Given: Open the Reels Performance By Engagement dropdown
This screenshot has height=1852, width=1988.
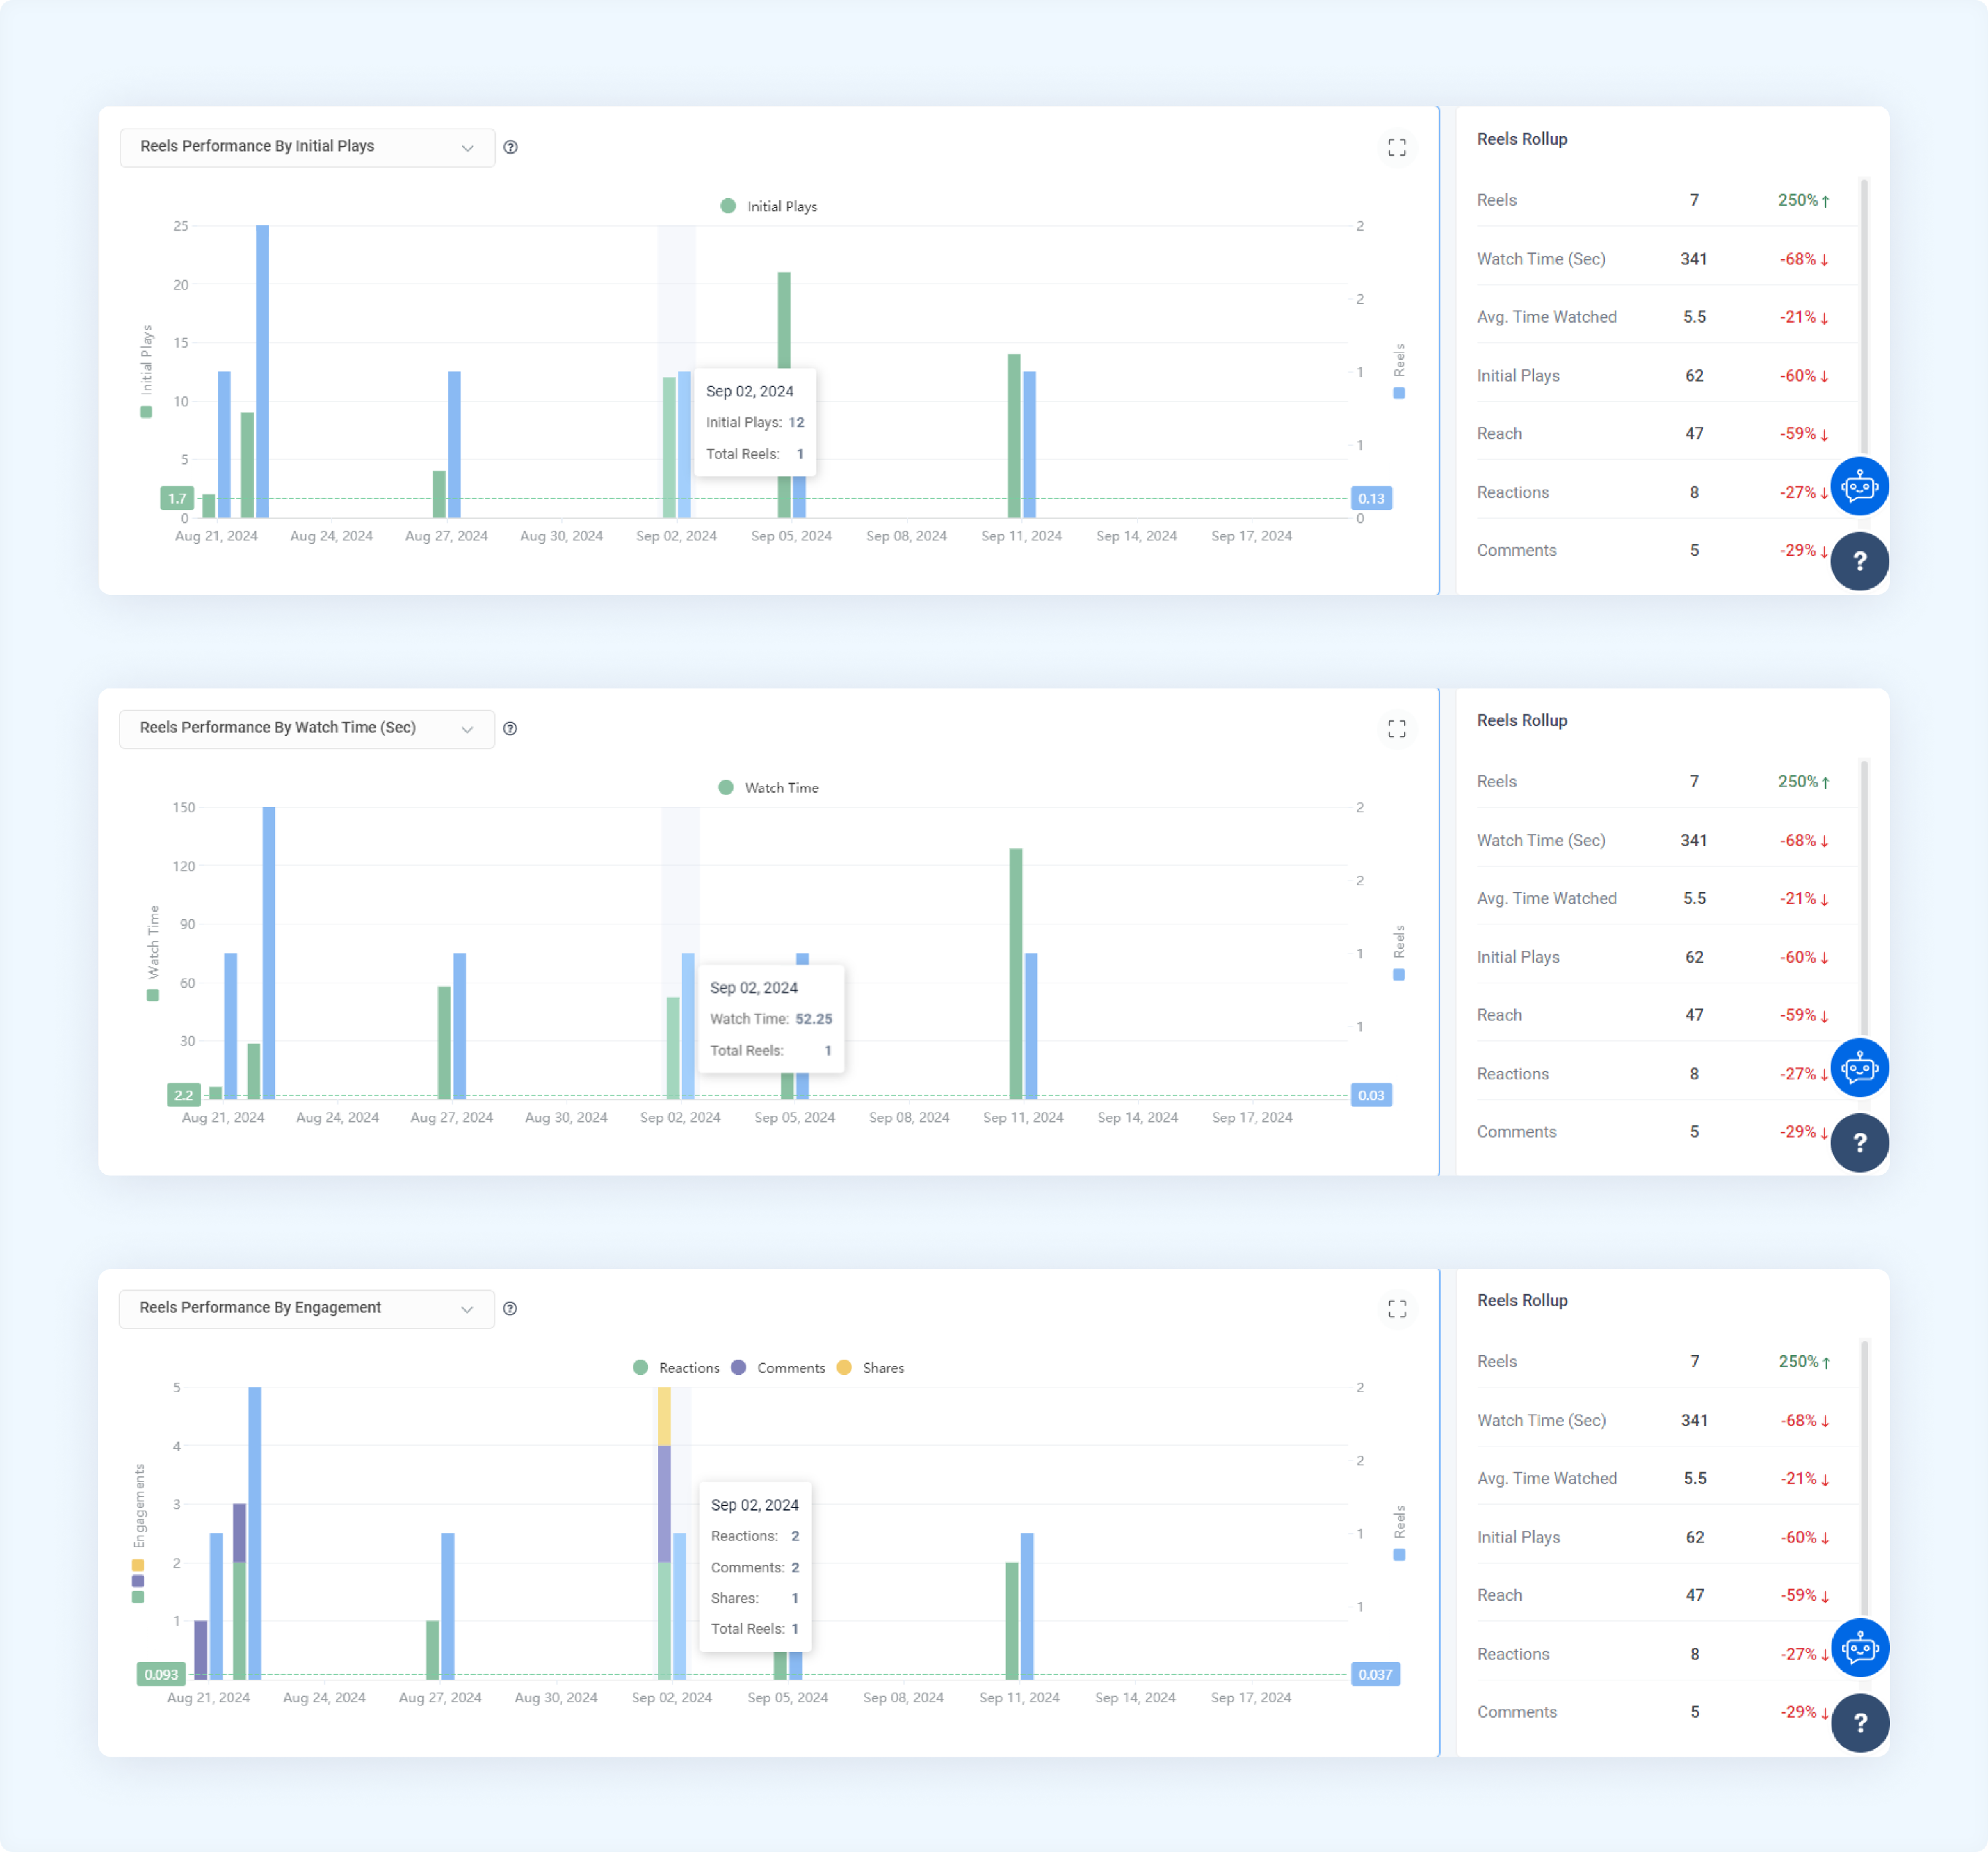Looking at the screenshot, I should point(307,1308).
